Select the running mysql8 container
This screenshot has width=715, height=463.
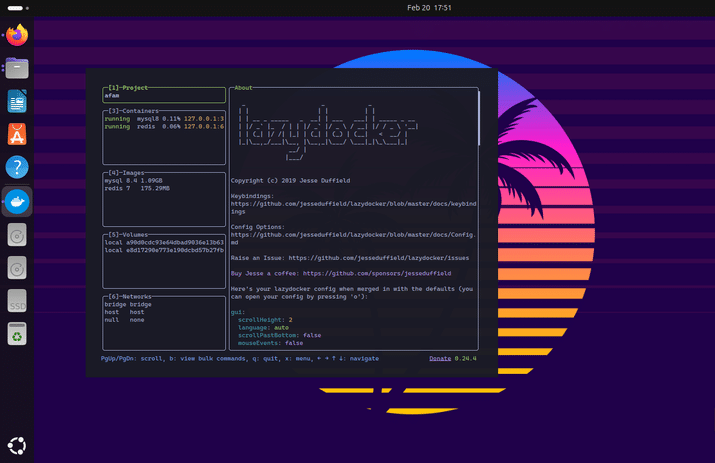pos(164,119)
